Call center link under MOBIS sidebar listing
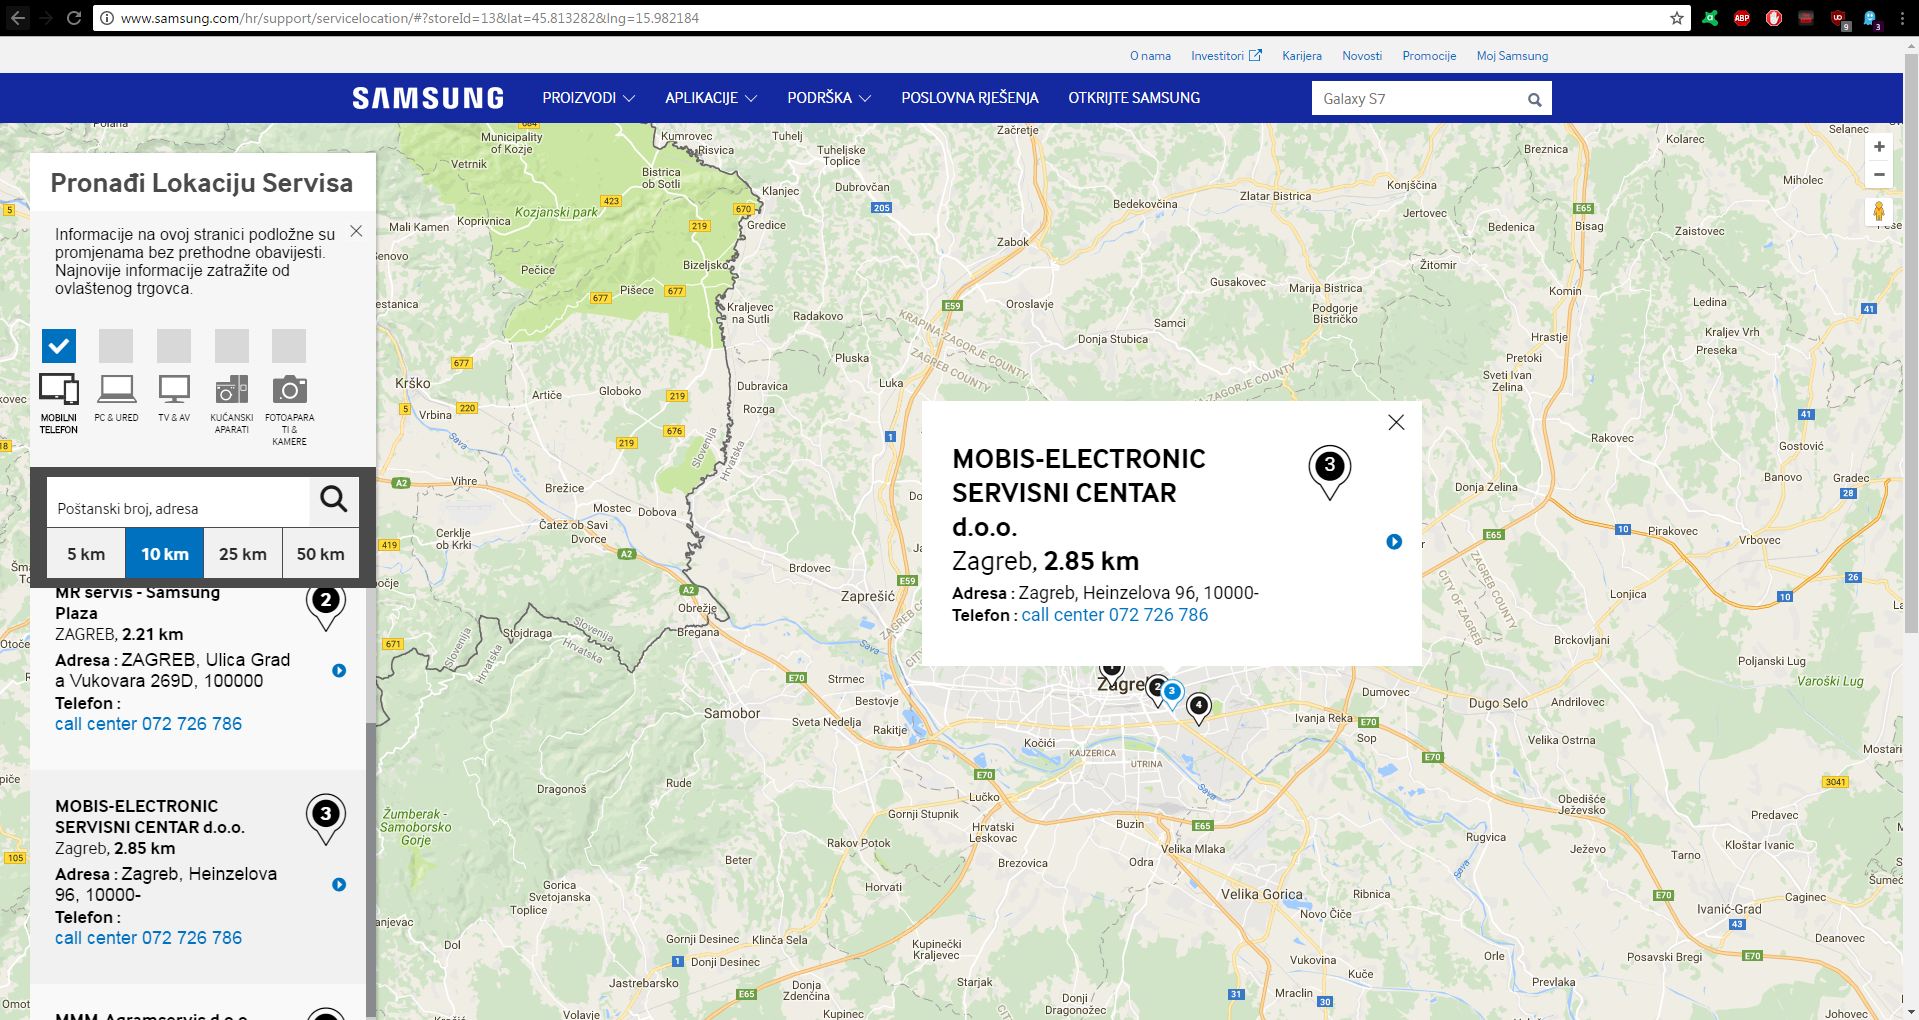 pyautogui.click(x=148, y=938)
